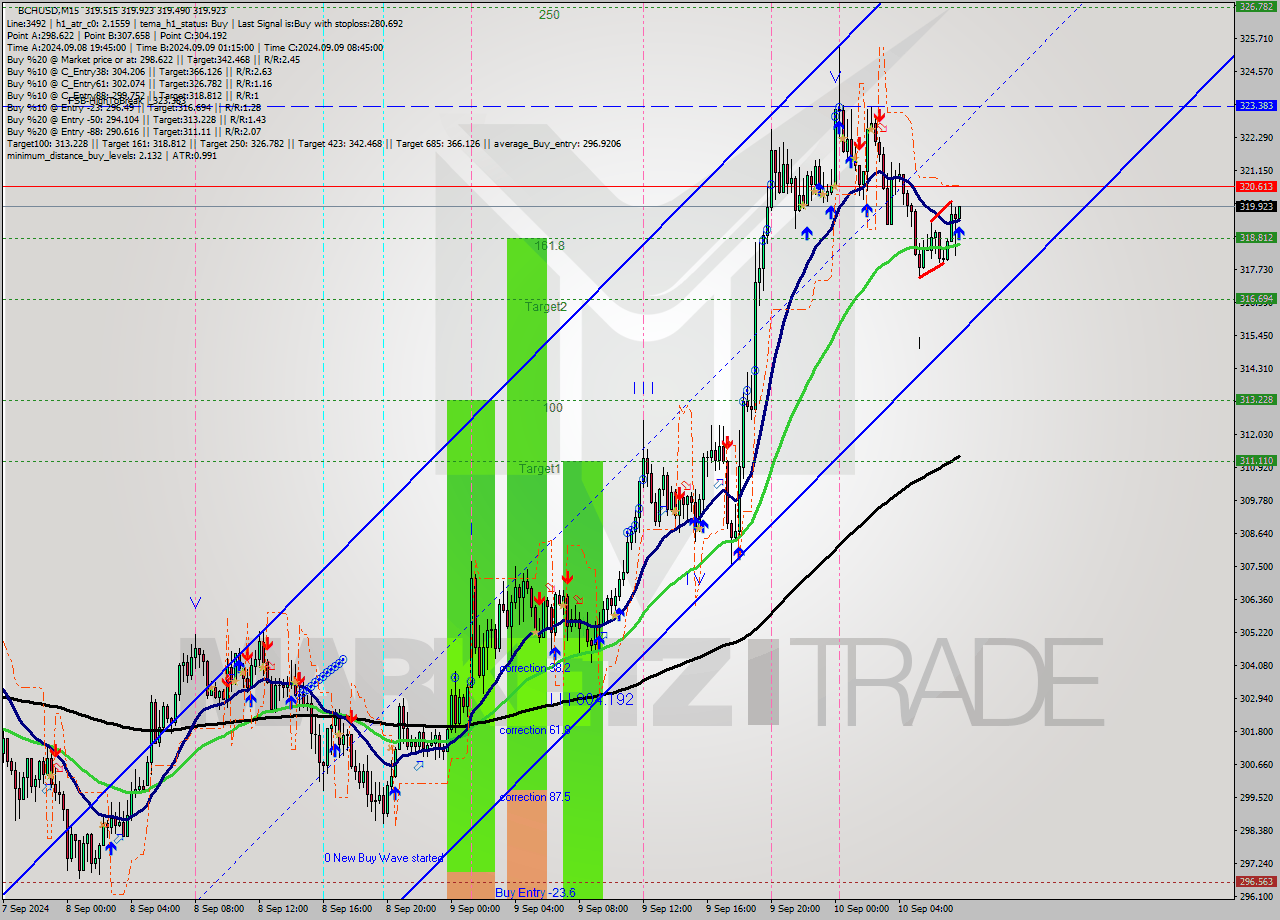Click the 297.240 price axis value
The width and height of the screenshot is (1280, 920).
click(1256, 863)
